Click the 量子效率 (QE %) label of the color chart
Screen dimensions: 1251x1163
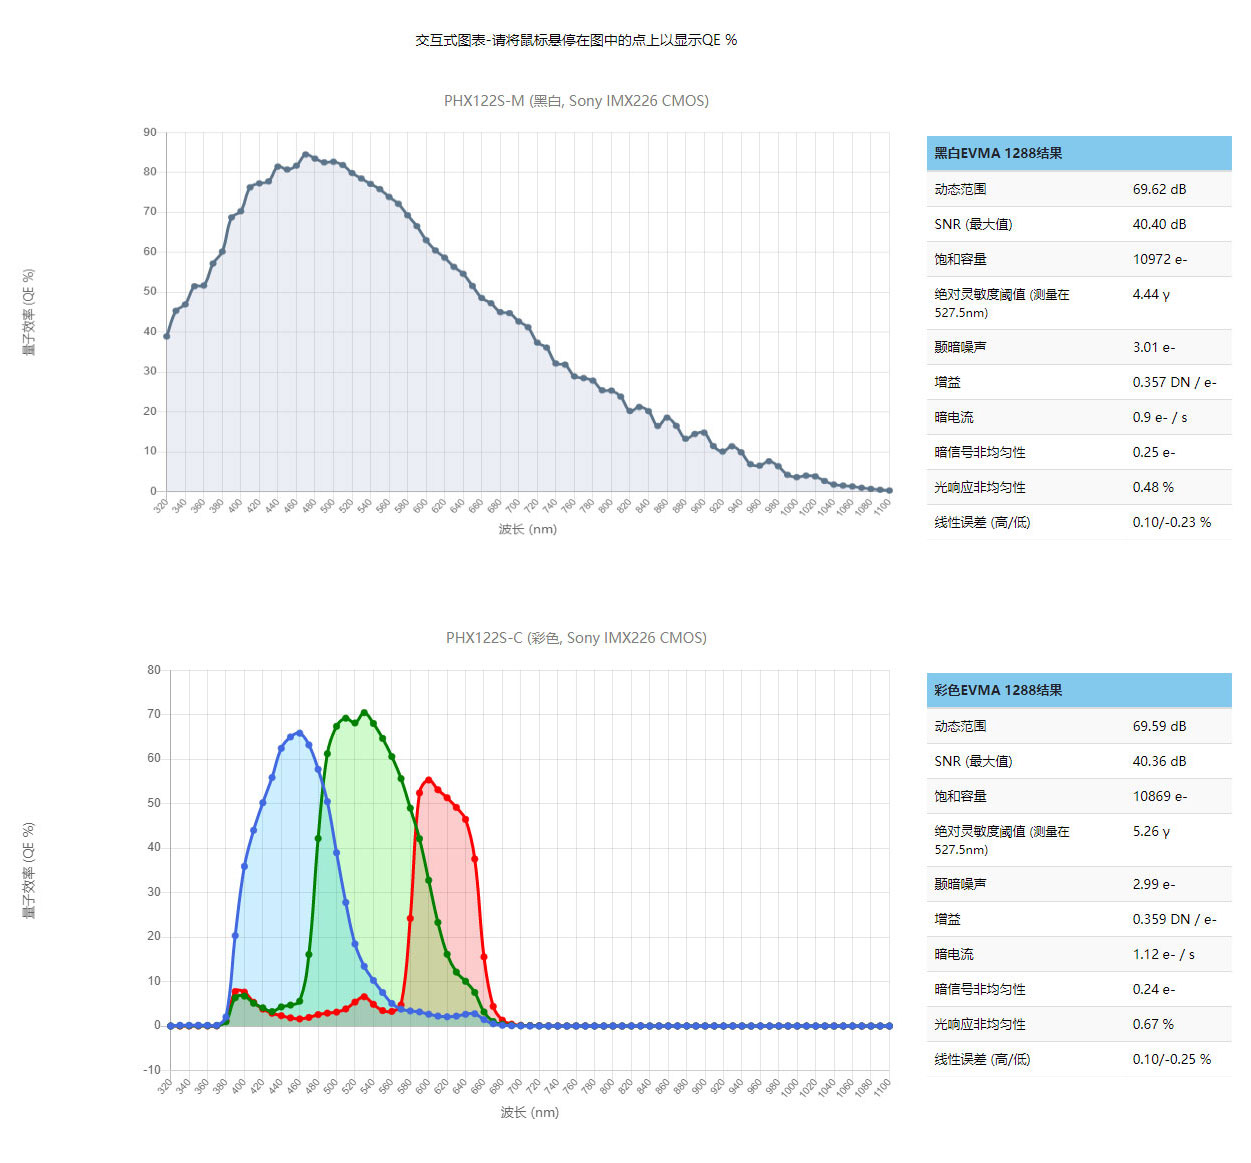[x=29, y=870]
